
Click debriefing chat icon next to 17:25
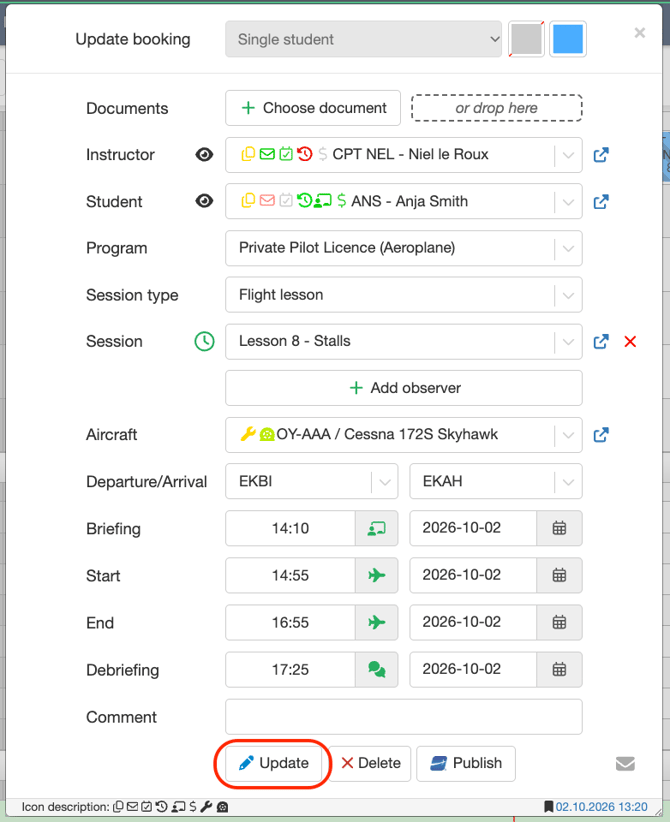(x=376, y=669)
